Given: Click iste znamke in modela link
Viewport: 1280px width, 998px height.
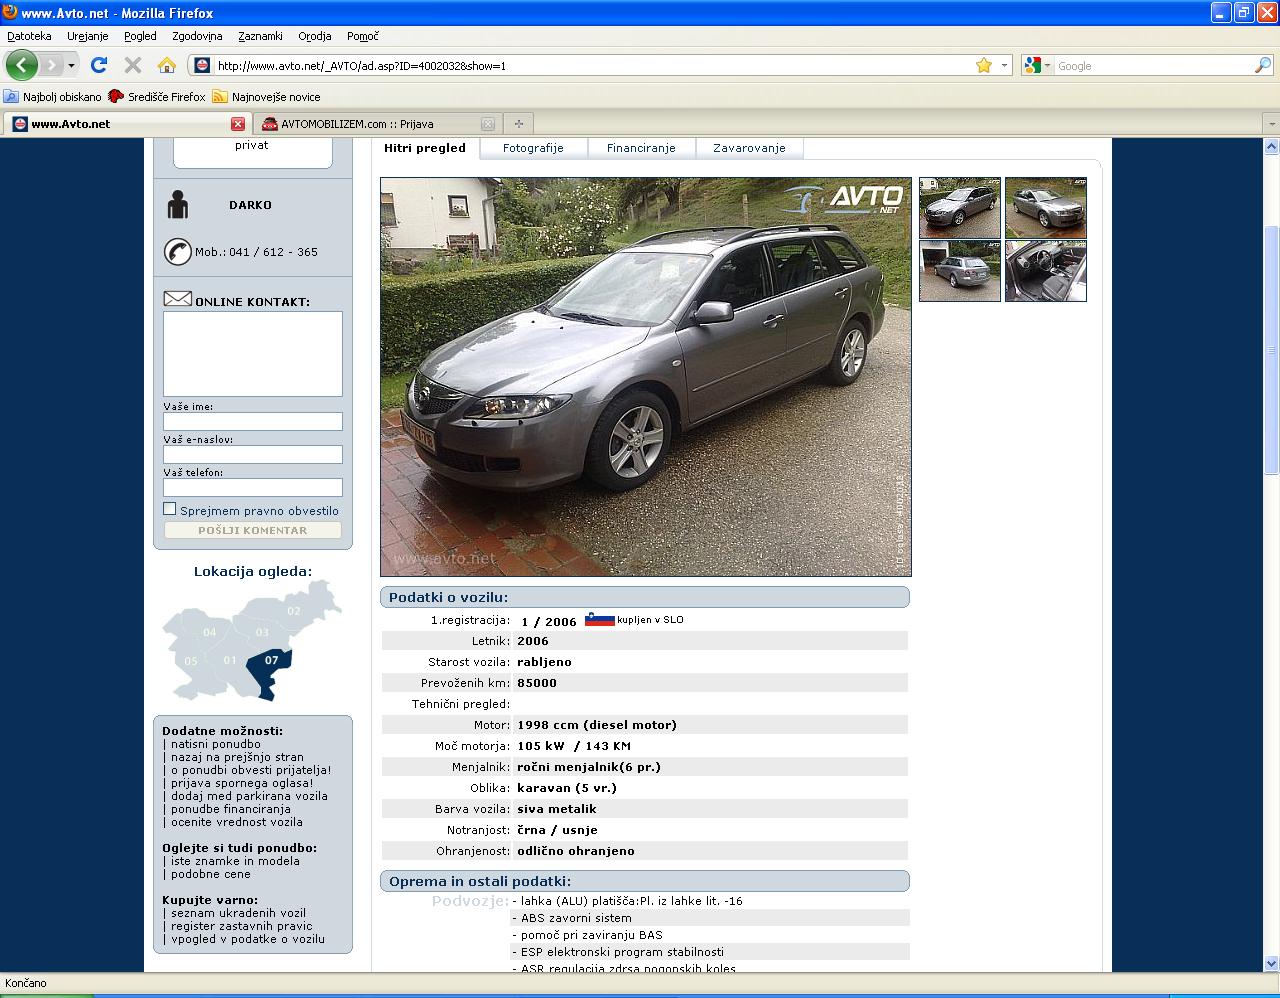Looking at the screenshot, I should [x=235, y=861].
